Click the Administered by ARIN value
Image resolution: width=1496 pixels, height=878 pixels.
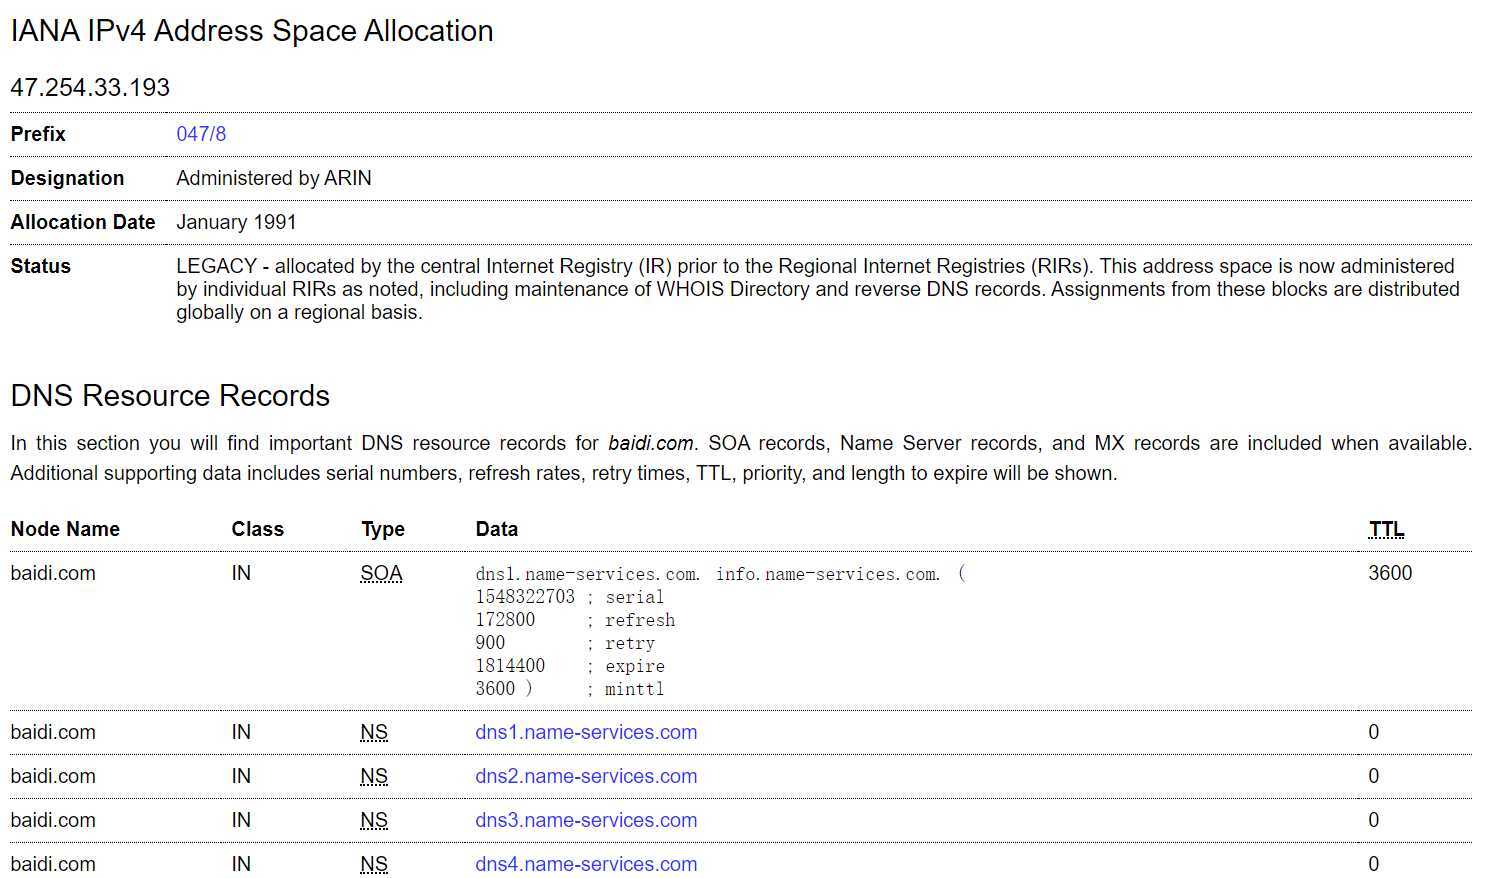click(274, 178)
